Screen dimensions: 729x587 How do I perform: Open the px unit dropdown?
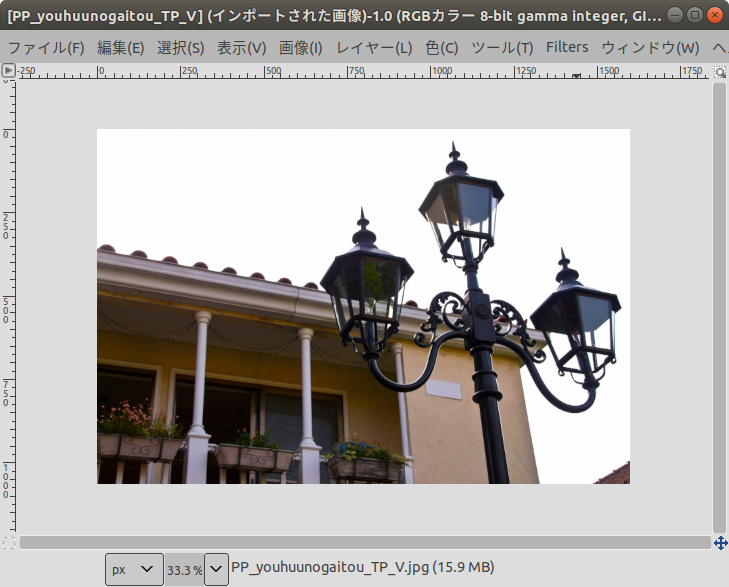click(134, 569)
